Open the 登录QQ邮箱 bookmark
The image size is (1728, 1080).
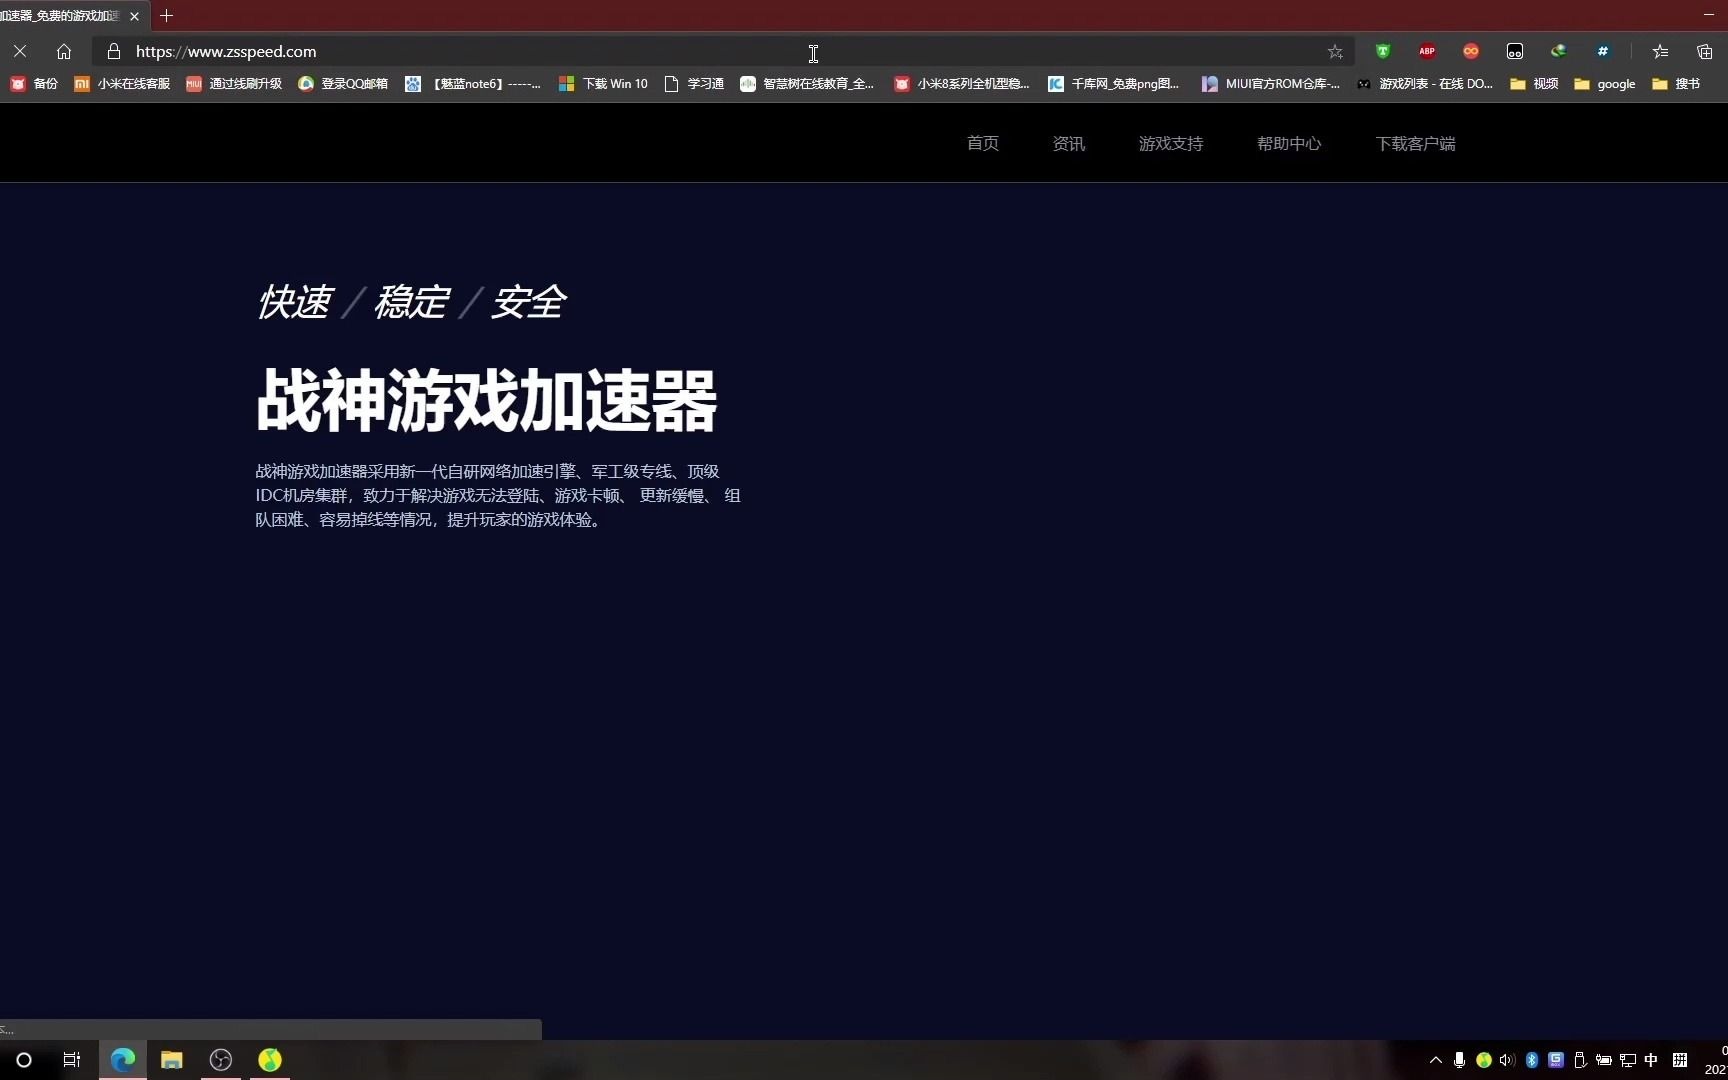click(343, 84)
